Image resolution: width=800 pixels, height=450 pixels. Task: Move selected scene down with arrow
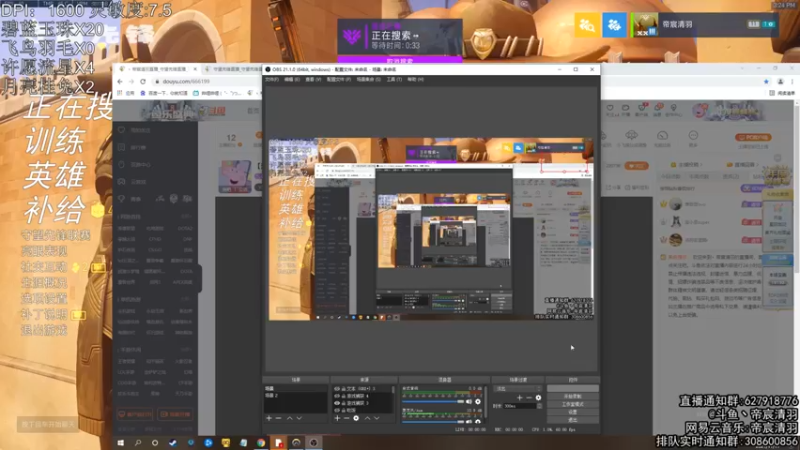pos(299,418)
